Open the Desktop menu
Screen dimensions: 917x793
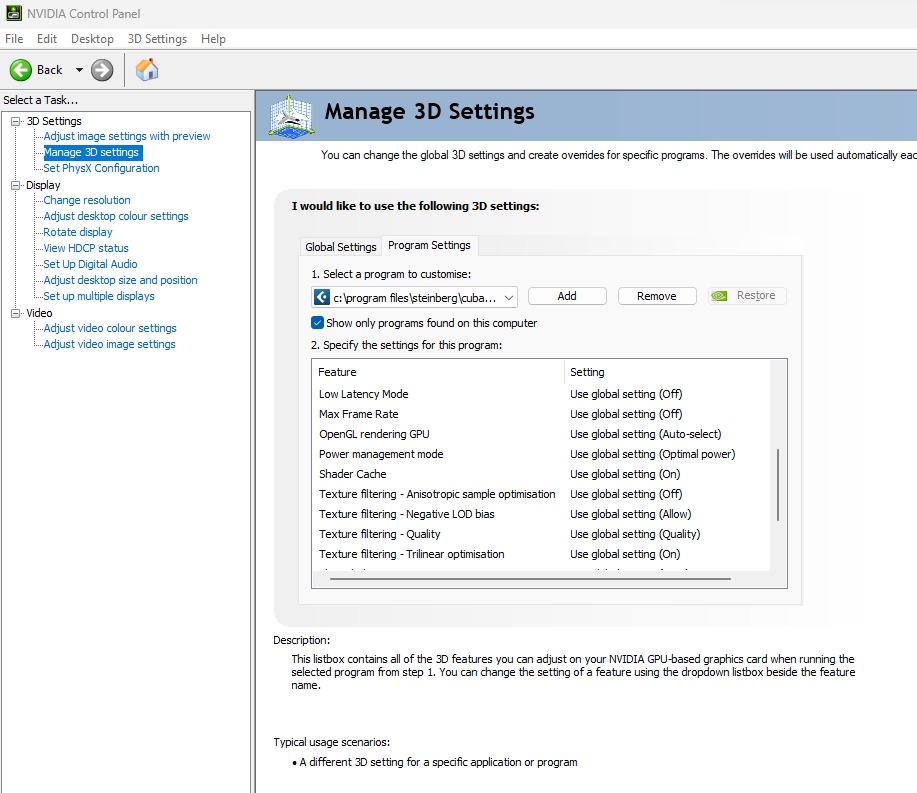click(x=92, y=39)
